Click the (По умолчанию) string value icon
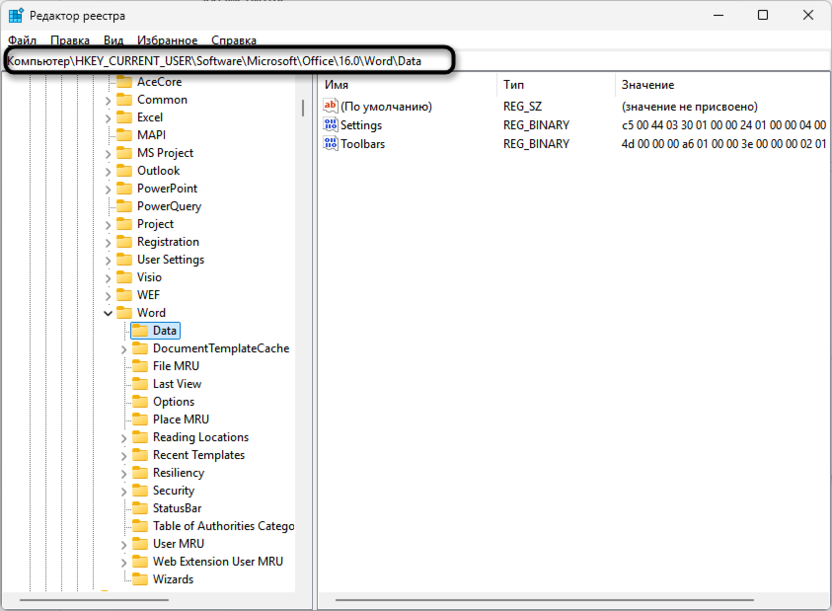 pyautogui.click(x=330, y=106)
